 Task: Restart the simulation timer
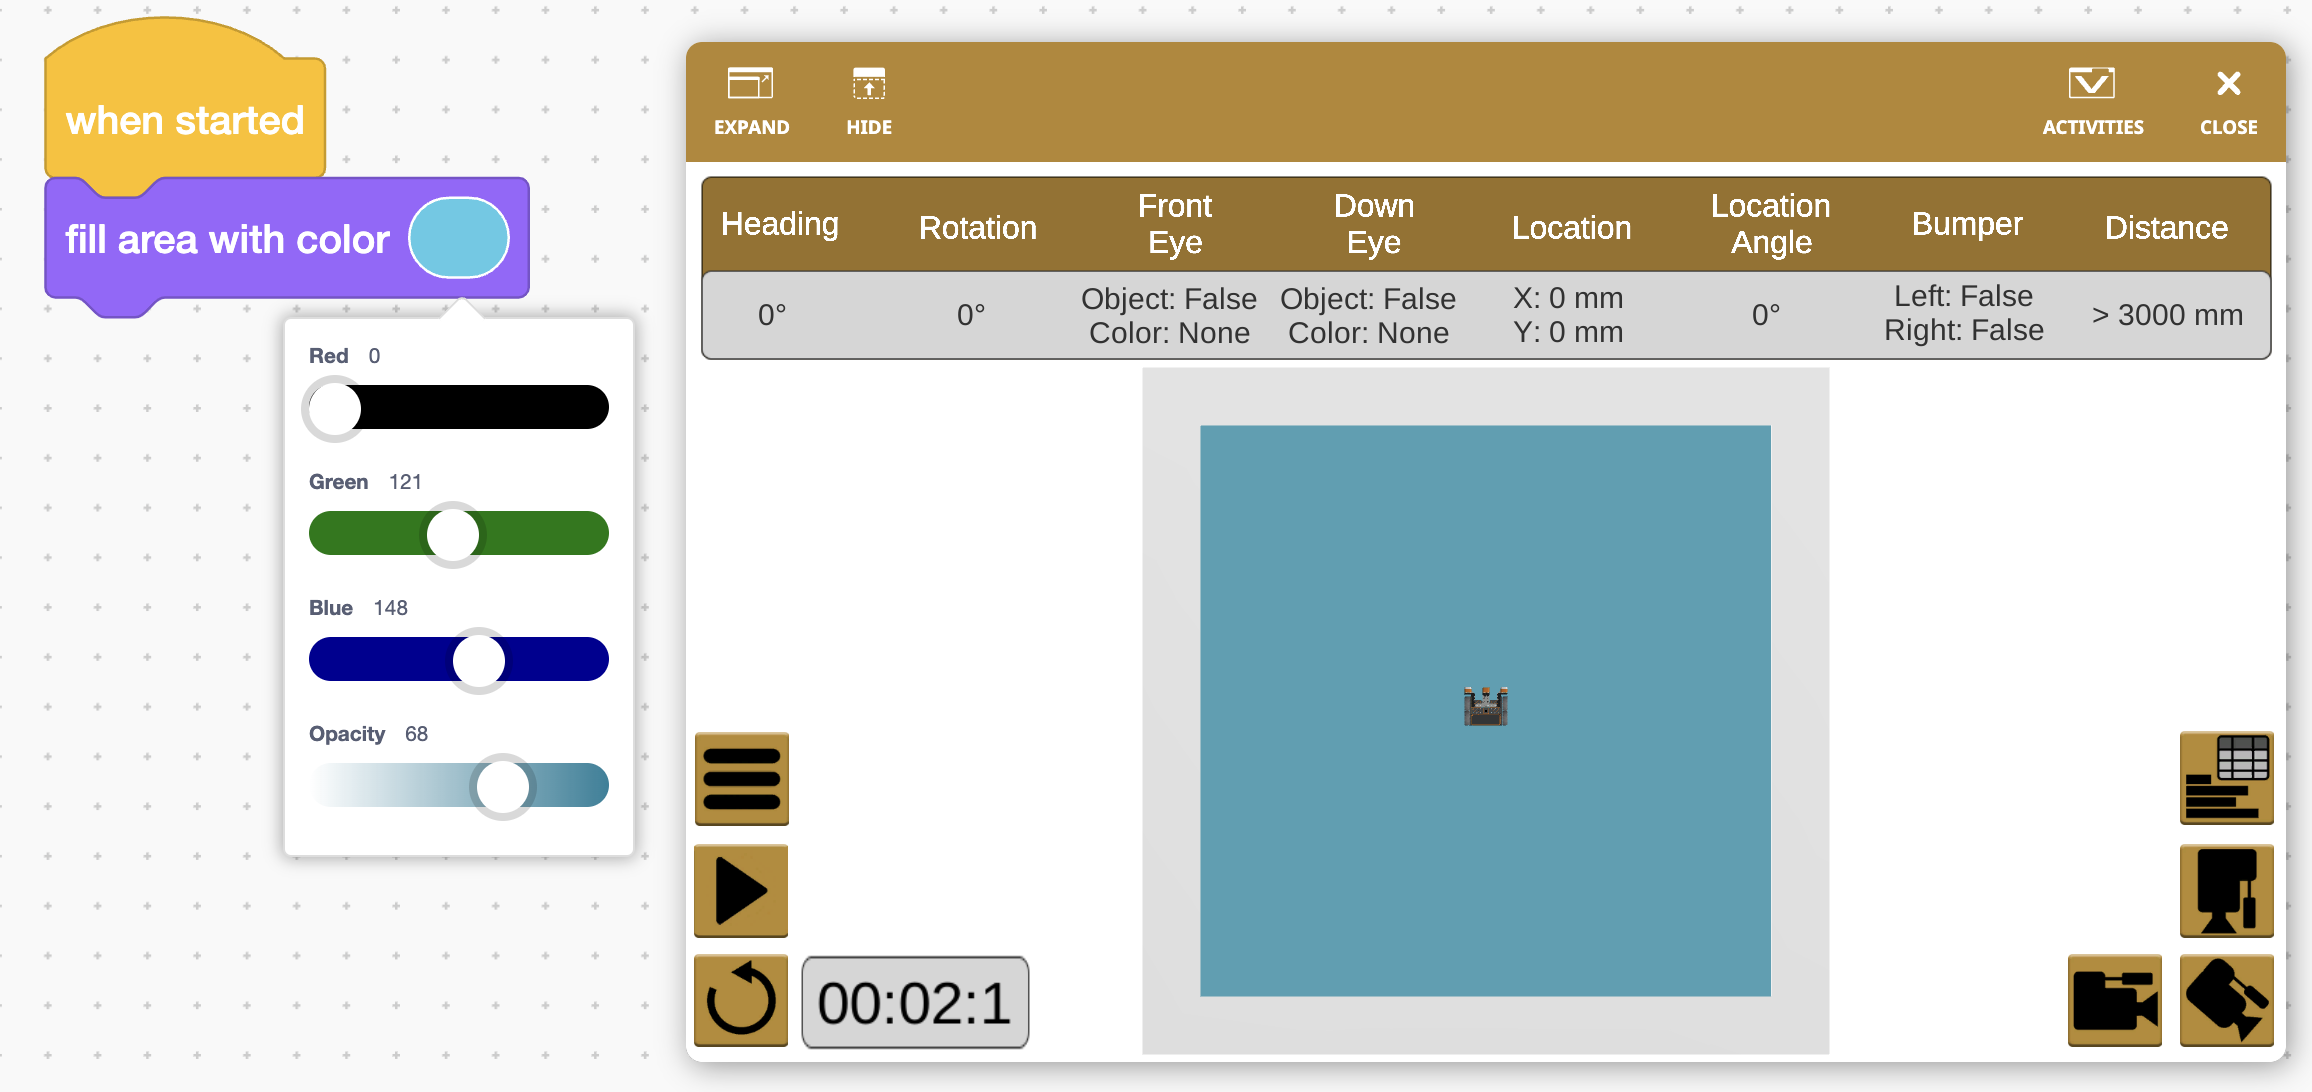740,1000
